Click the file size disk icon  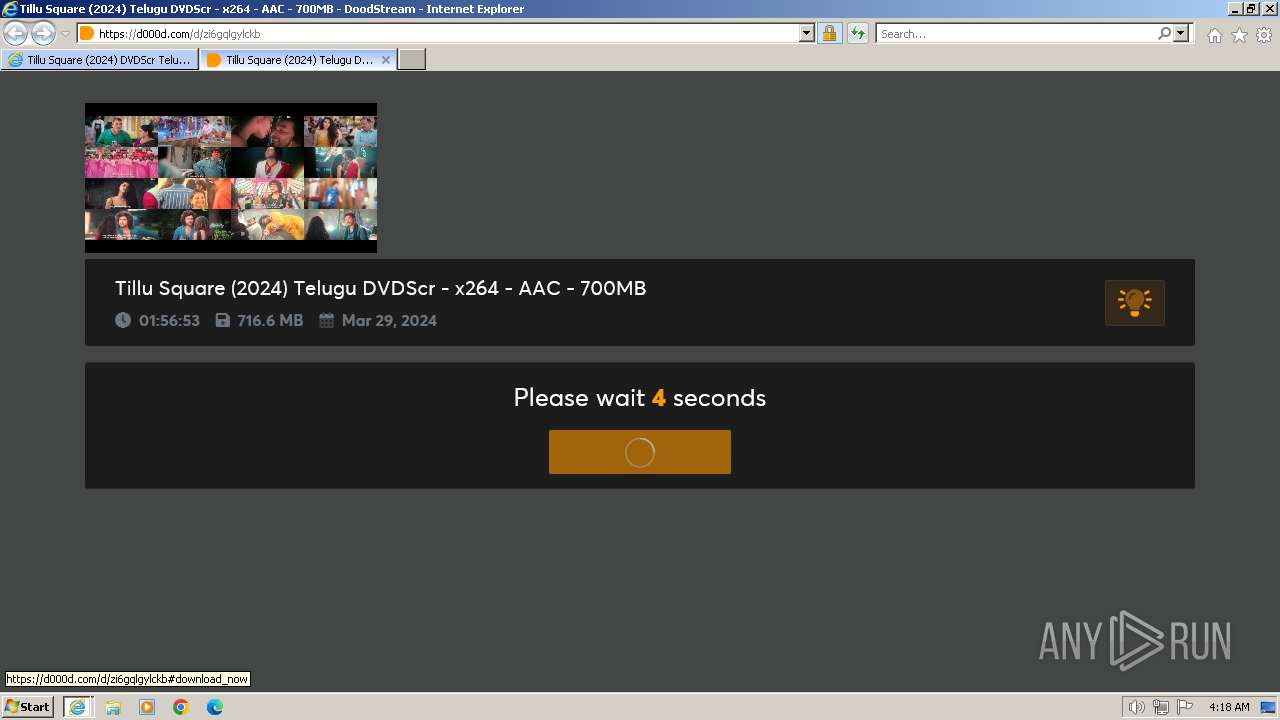click(223, 320)
